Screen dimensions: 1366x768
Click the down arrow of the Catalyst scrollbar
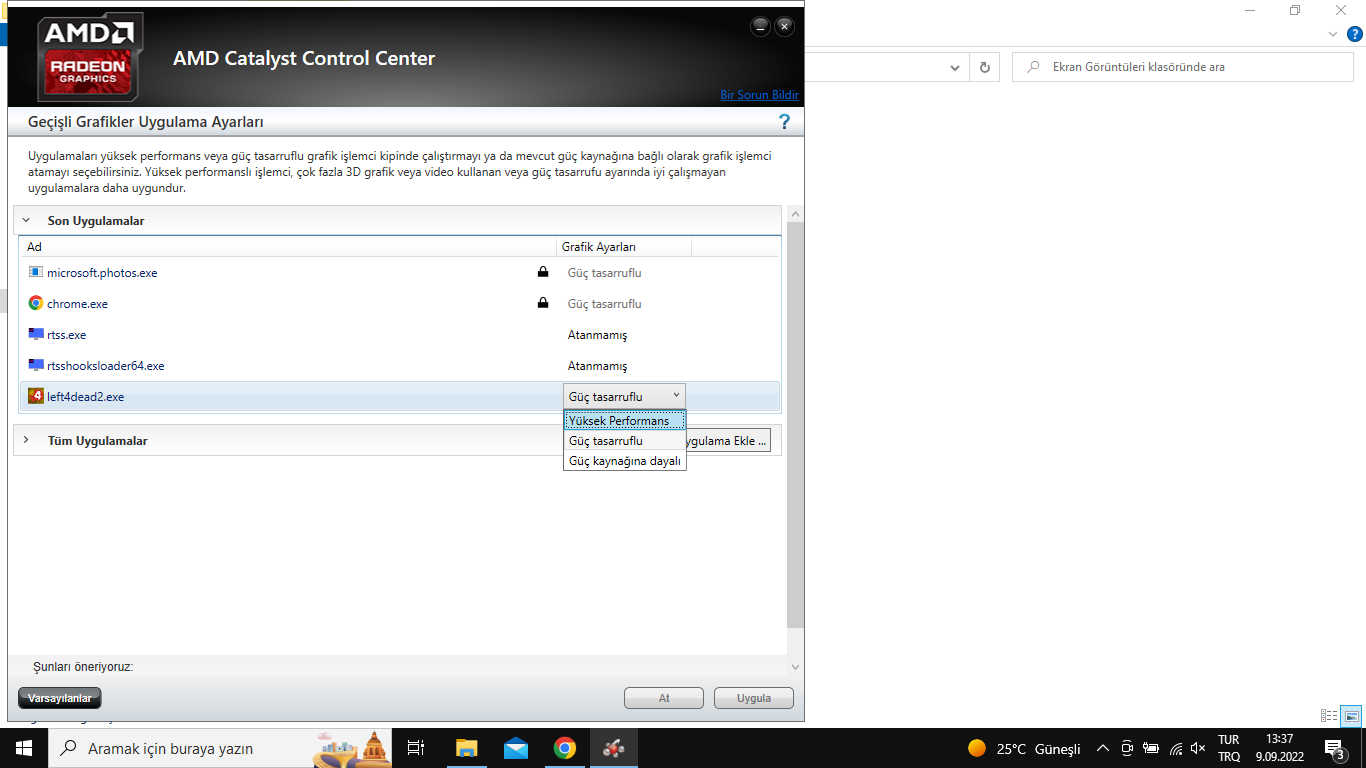[796, 667]
